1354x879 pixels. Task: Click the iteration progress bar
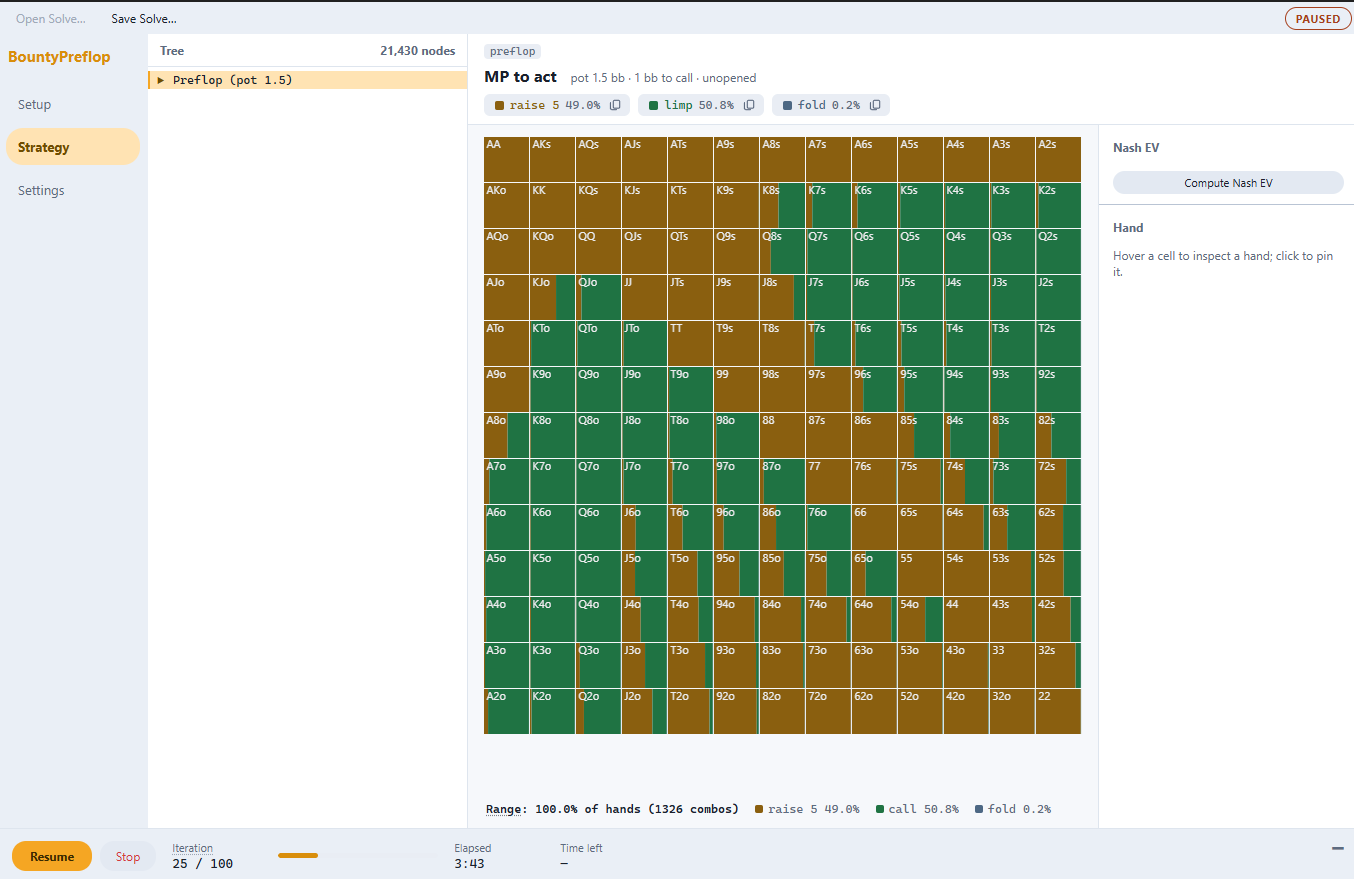click(x=356, y=856)
